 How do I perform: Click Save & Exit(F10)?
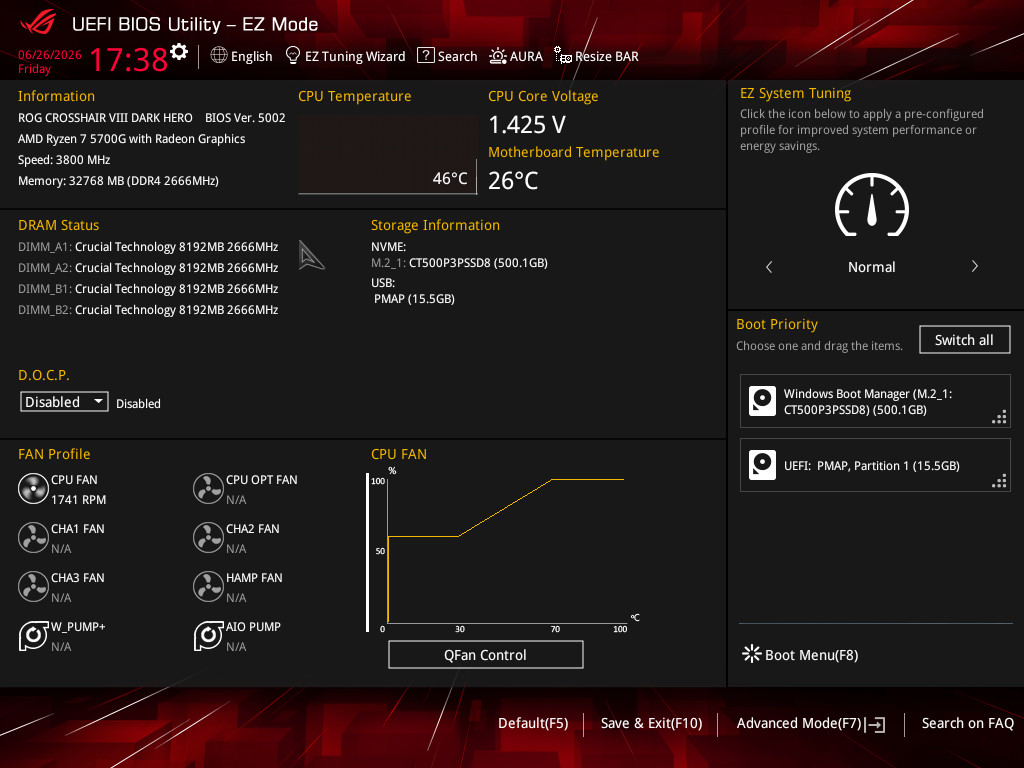[x=651, y=723]
